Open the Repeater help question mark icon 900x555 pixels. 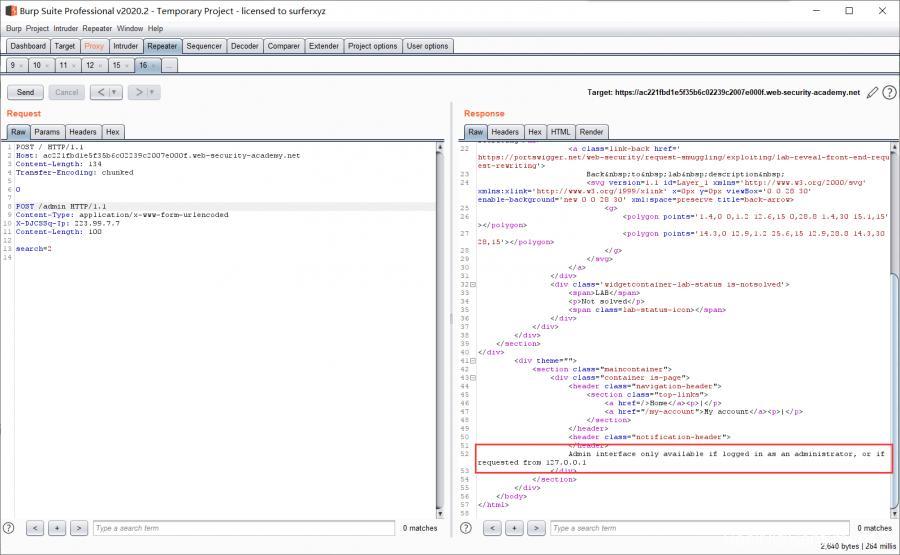pyautogui.click(x=888, y=92)
